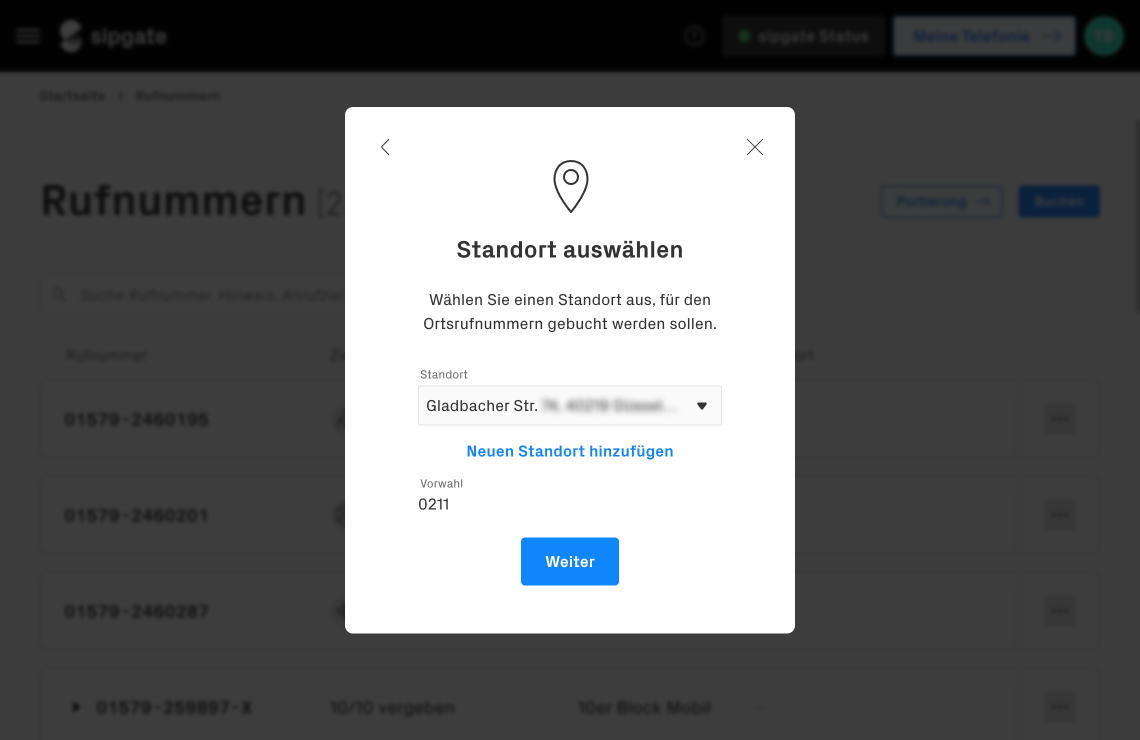This screenshot has height=740, width=1140.
Task: Expand the 01579-259897-X number block
Action: (76, 707)
